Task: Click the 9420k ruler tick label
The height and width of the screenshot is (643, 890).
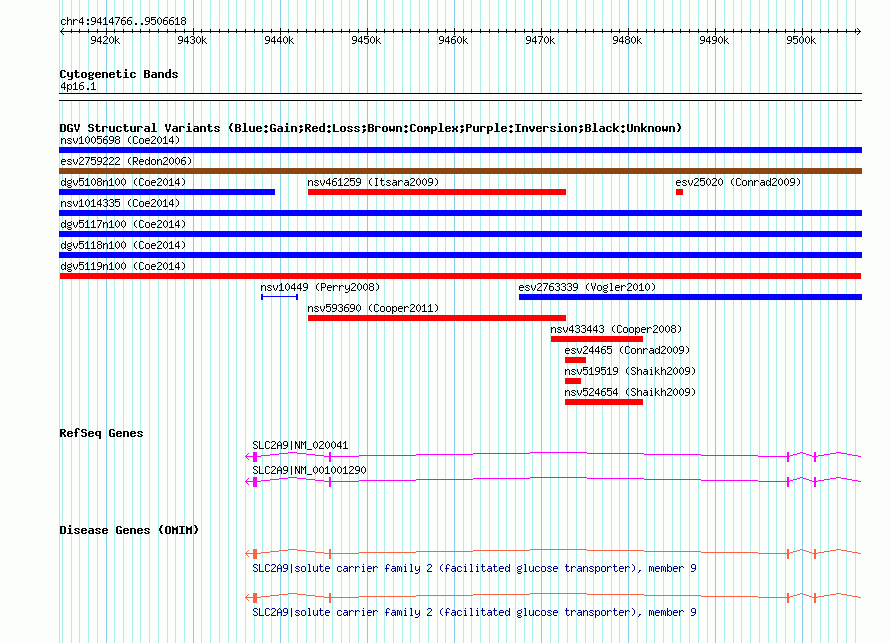Action: 105,40
